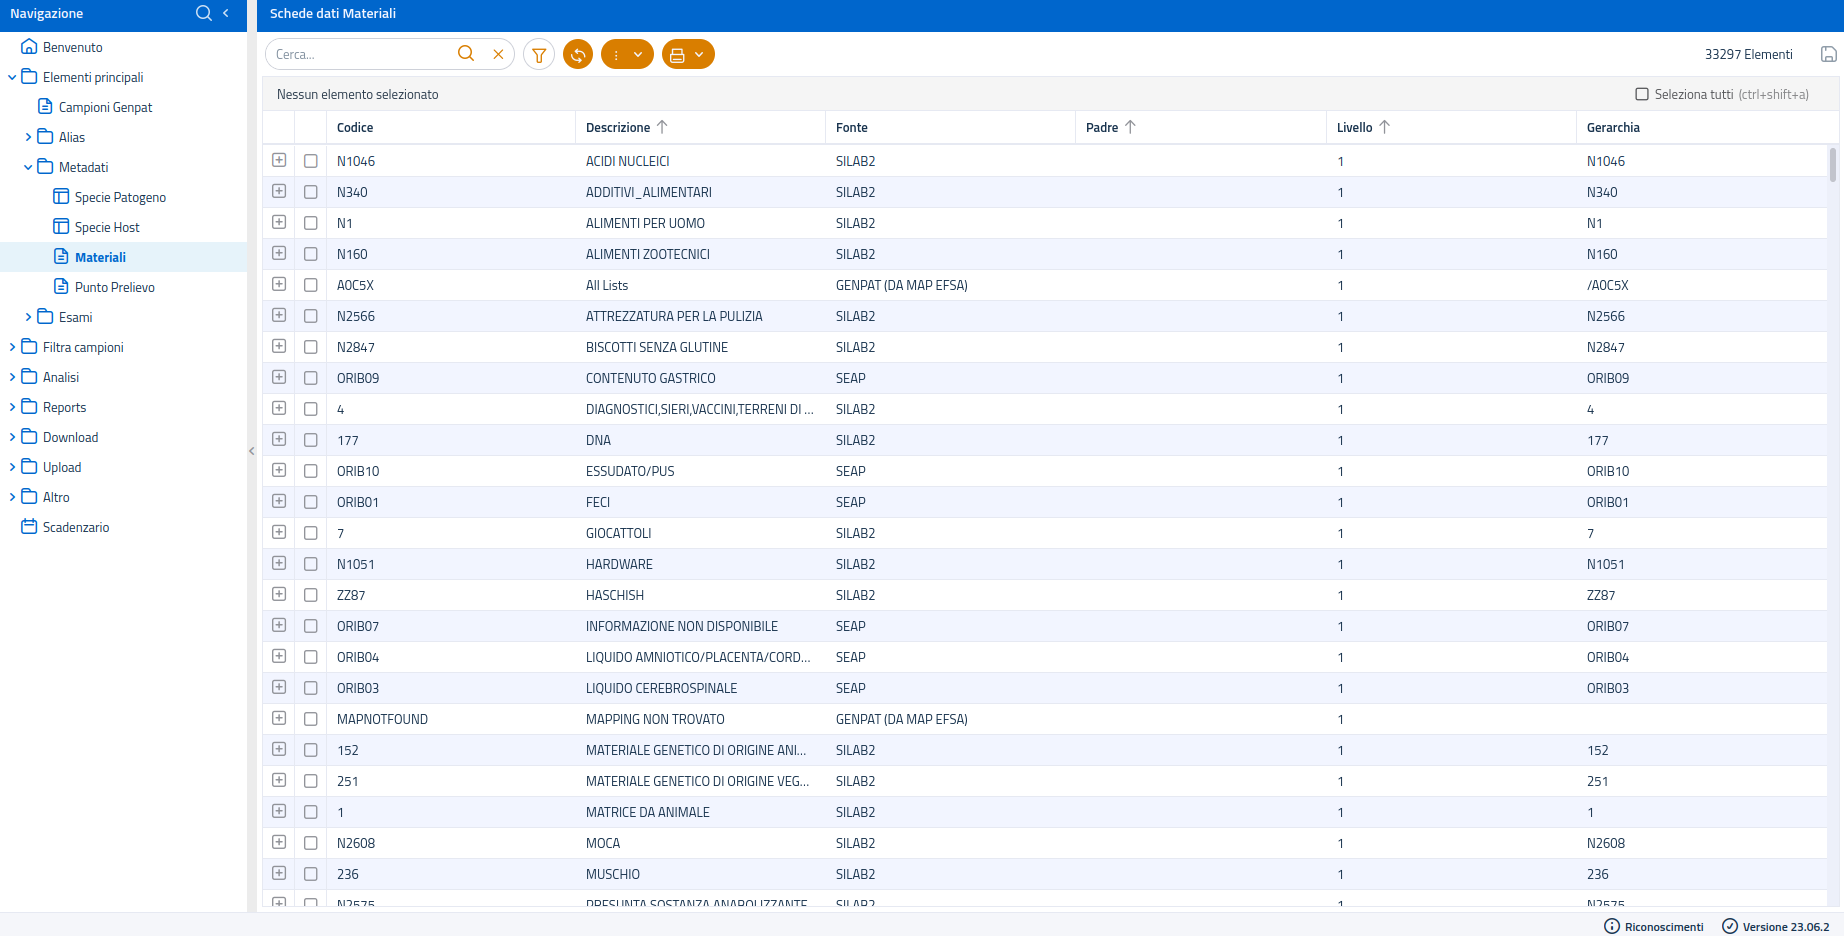The width and height of the screenshot is (1844, 936).
Task: Check the Seleziona tutti checkbox
Action: pyautogui.click(x=1642, y=94)
